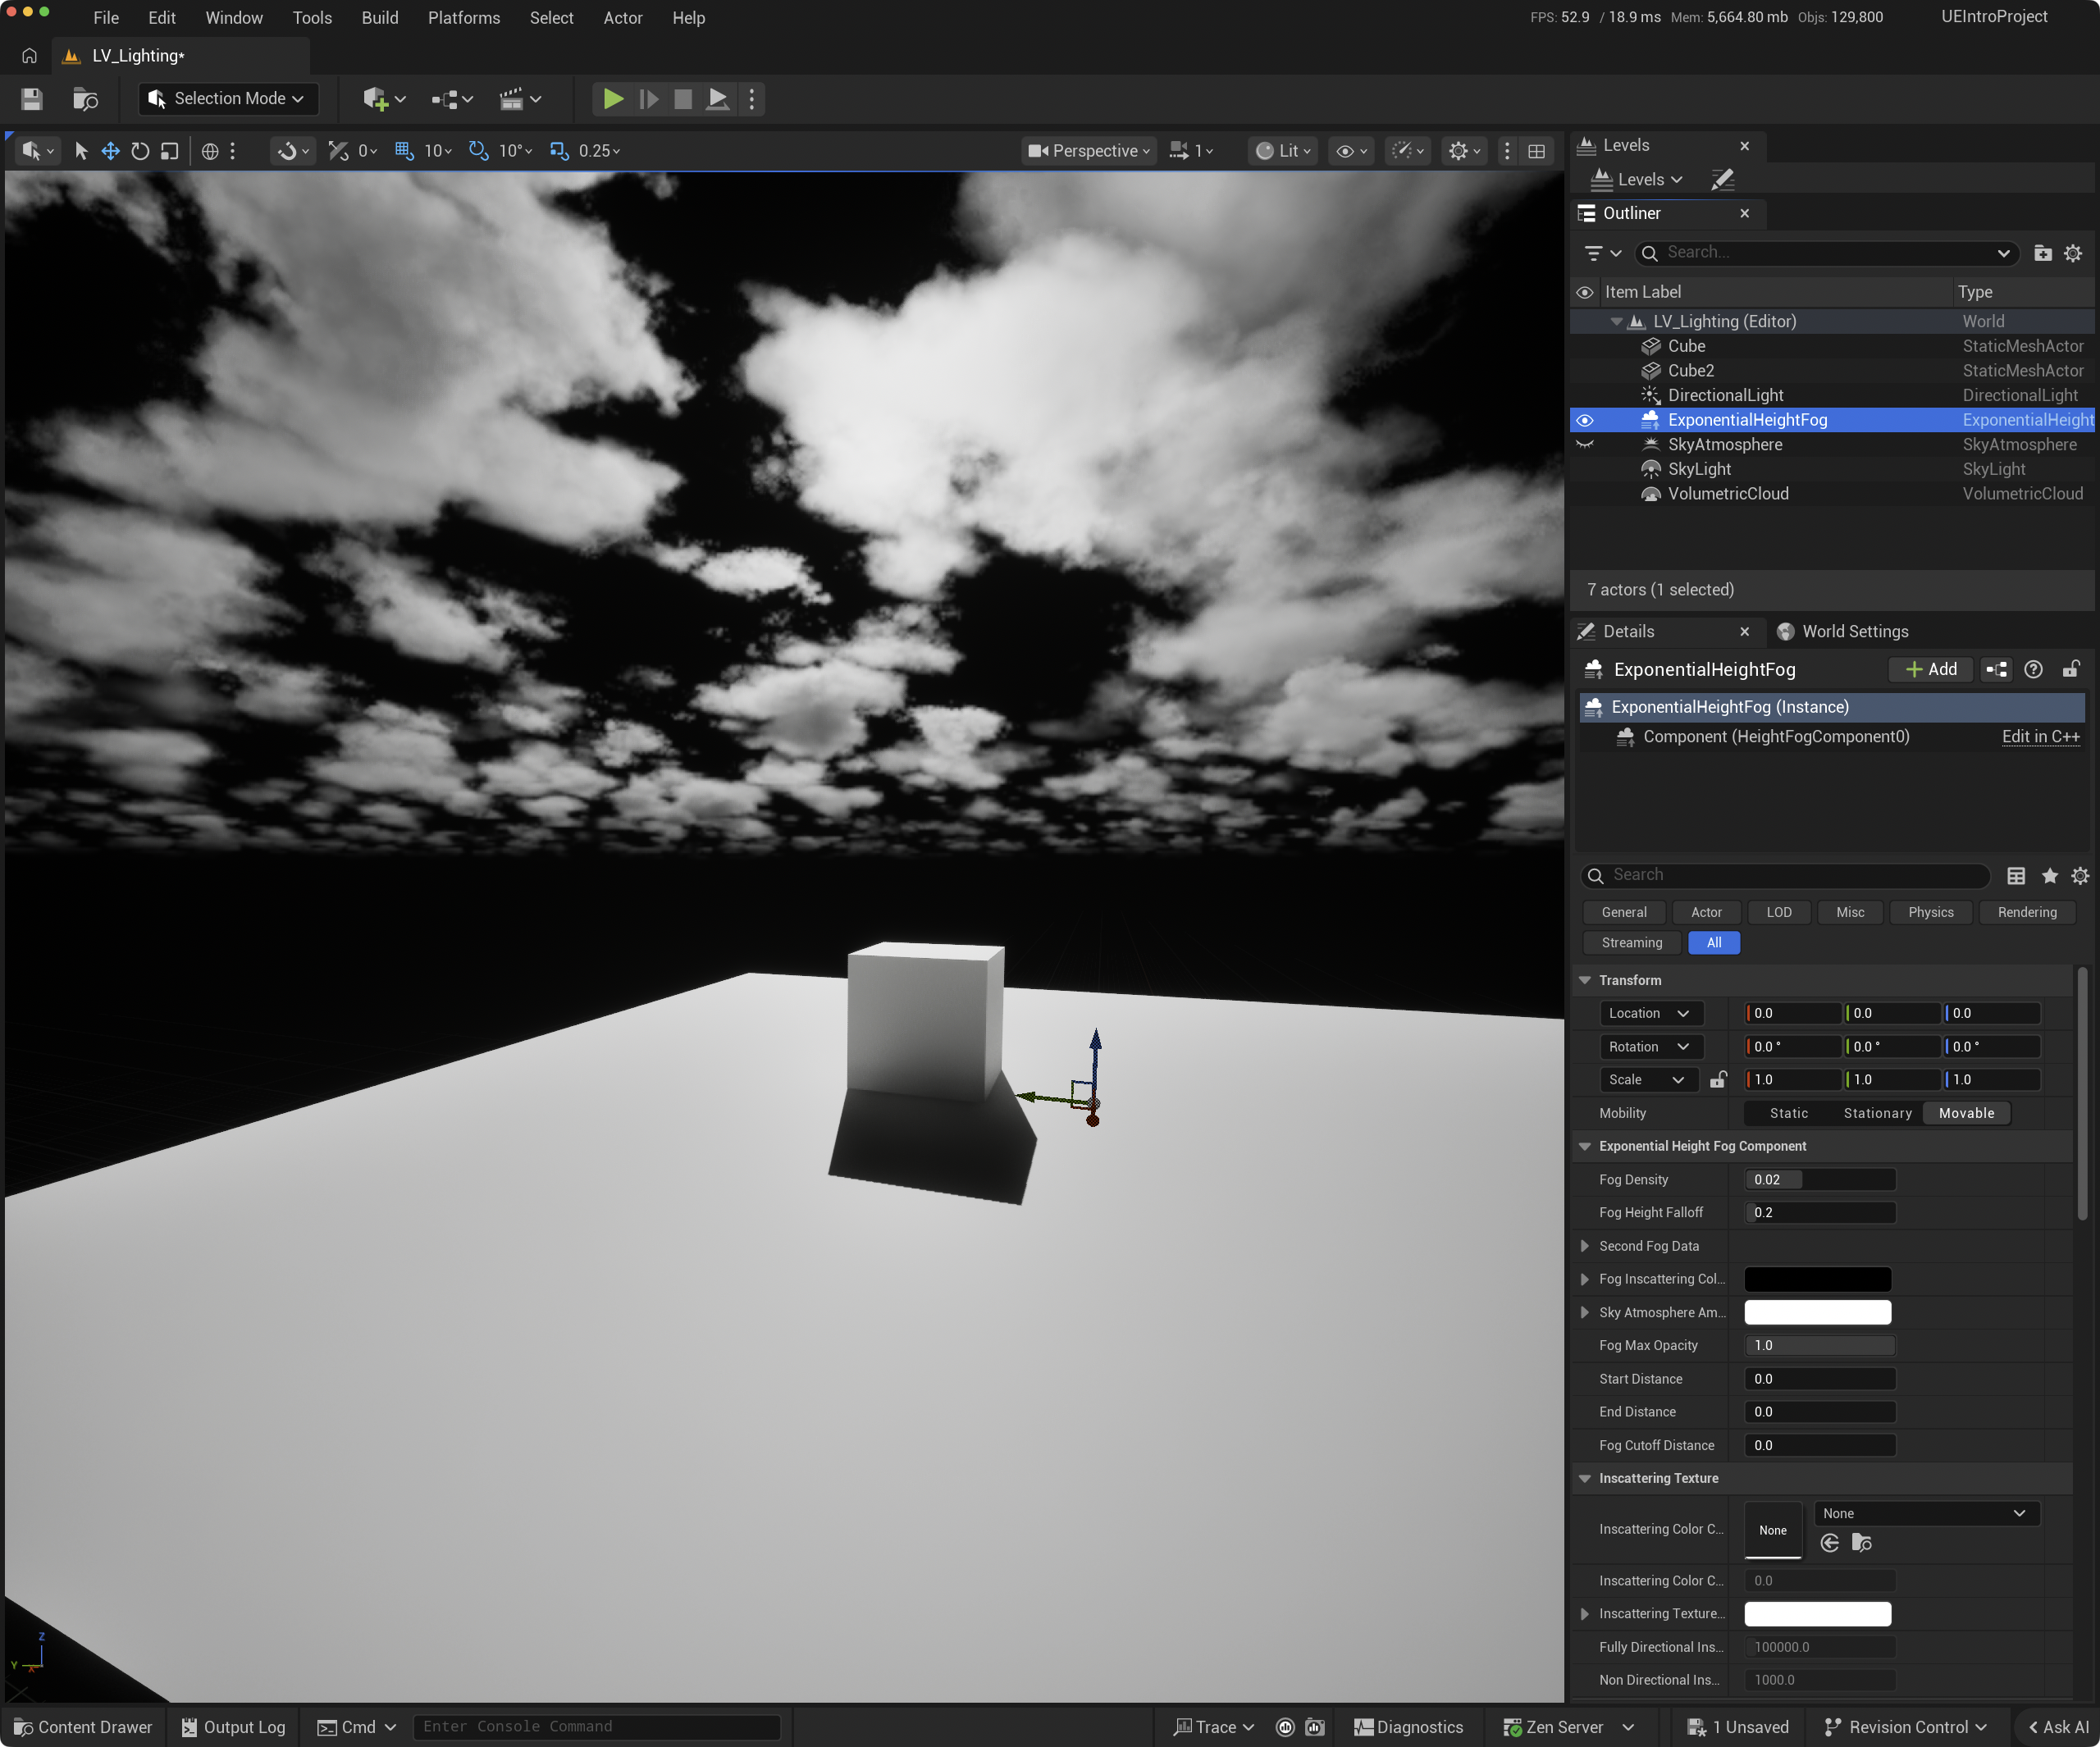Show the hidden SkyAtmosphere actor
Viewport: 2100px width, 1747px height.
tap(1585, 445)
